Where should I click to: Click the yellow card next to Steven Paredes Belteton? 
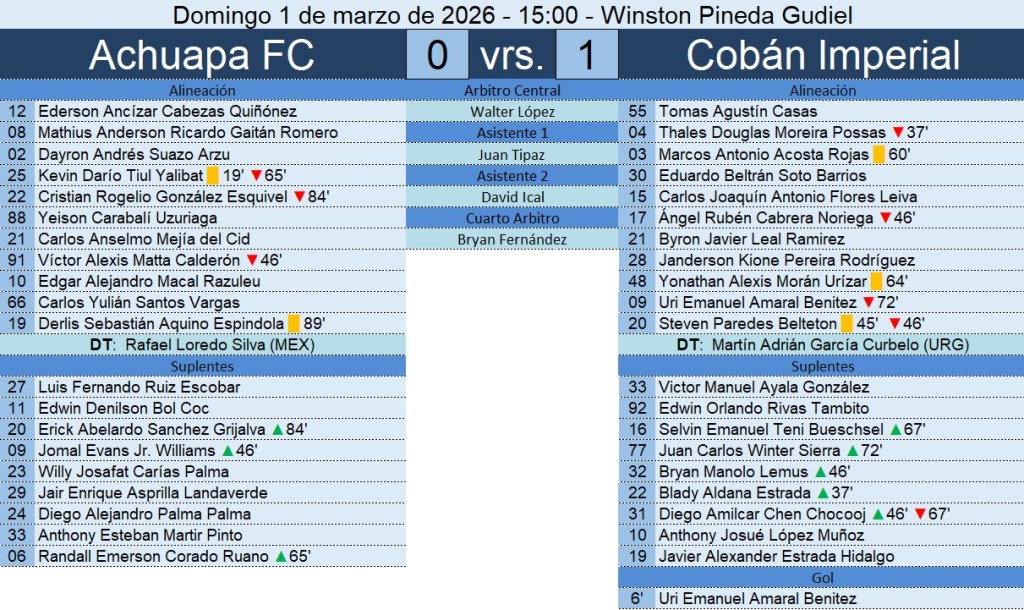coord(846,324)
